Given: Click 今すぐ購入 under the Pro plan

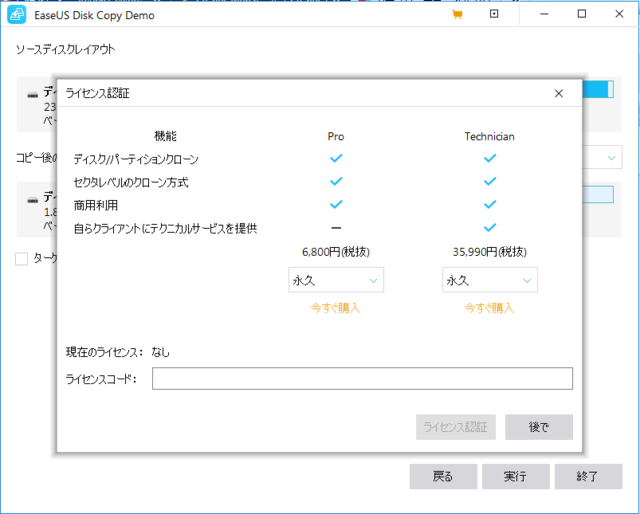Looking at the screenshot, I should coord(336,308).
